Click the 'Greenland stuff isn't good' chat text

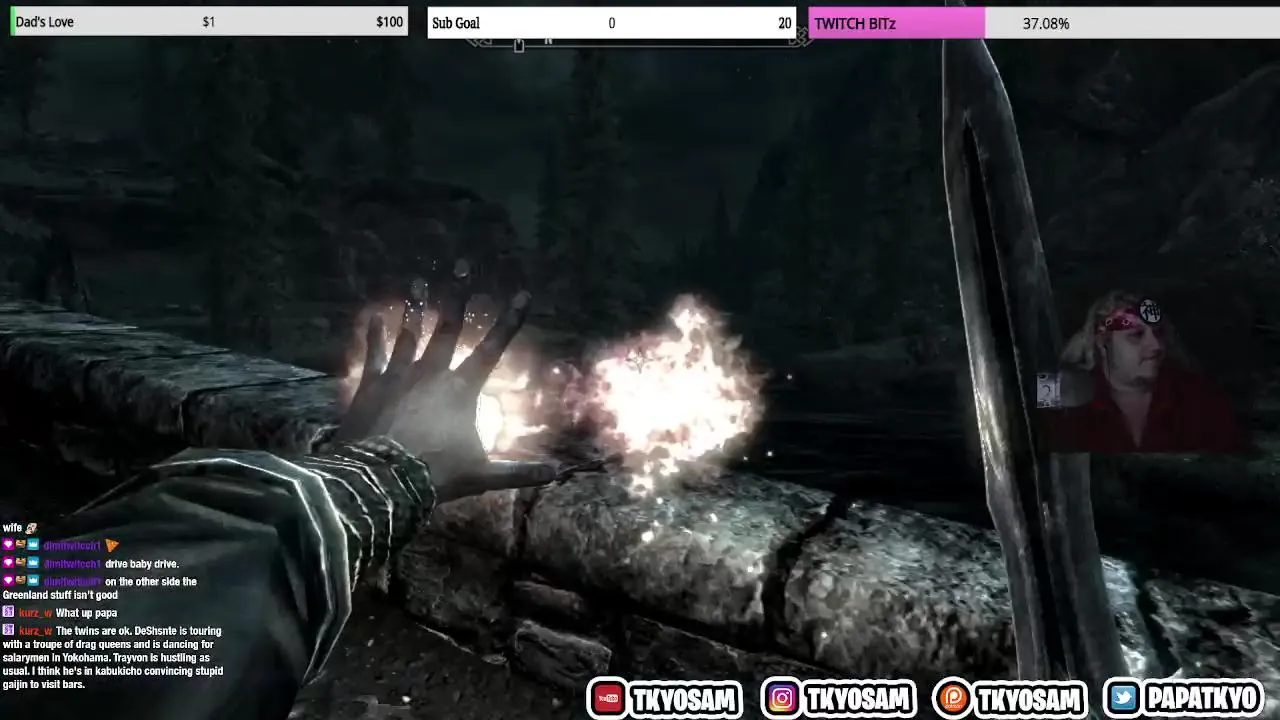[x=60, y=595]
